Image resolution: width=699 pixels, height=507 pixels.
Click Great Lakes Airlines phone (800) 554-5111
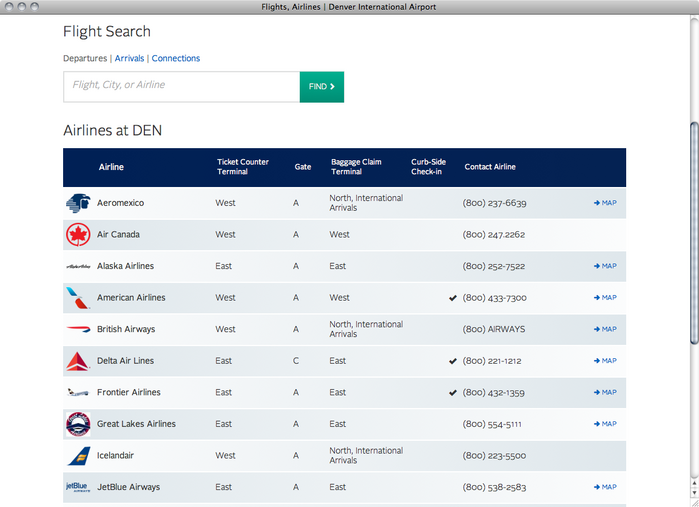click(x=492, y=424)
